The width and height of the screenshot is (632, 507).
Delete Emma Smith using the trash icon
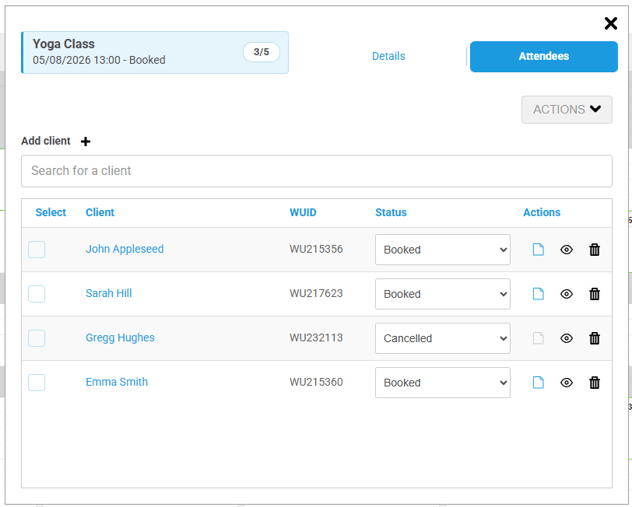pos(595,382)
